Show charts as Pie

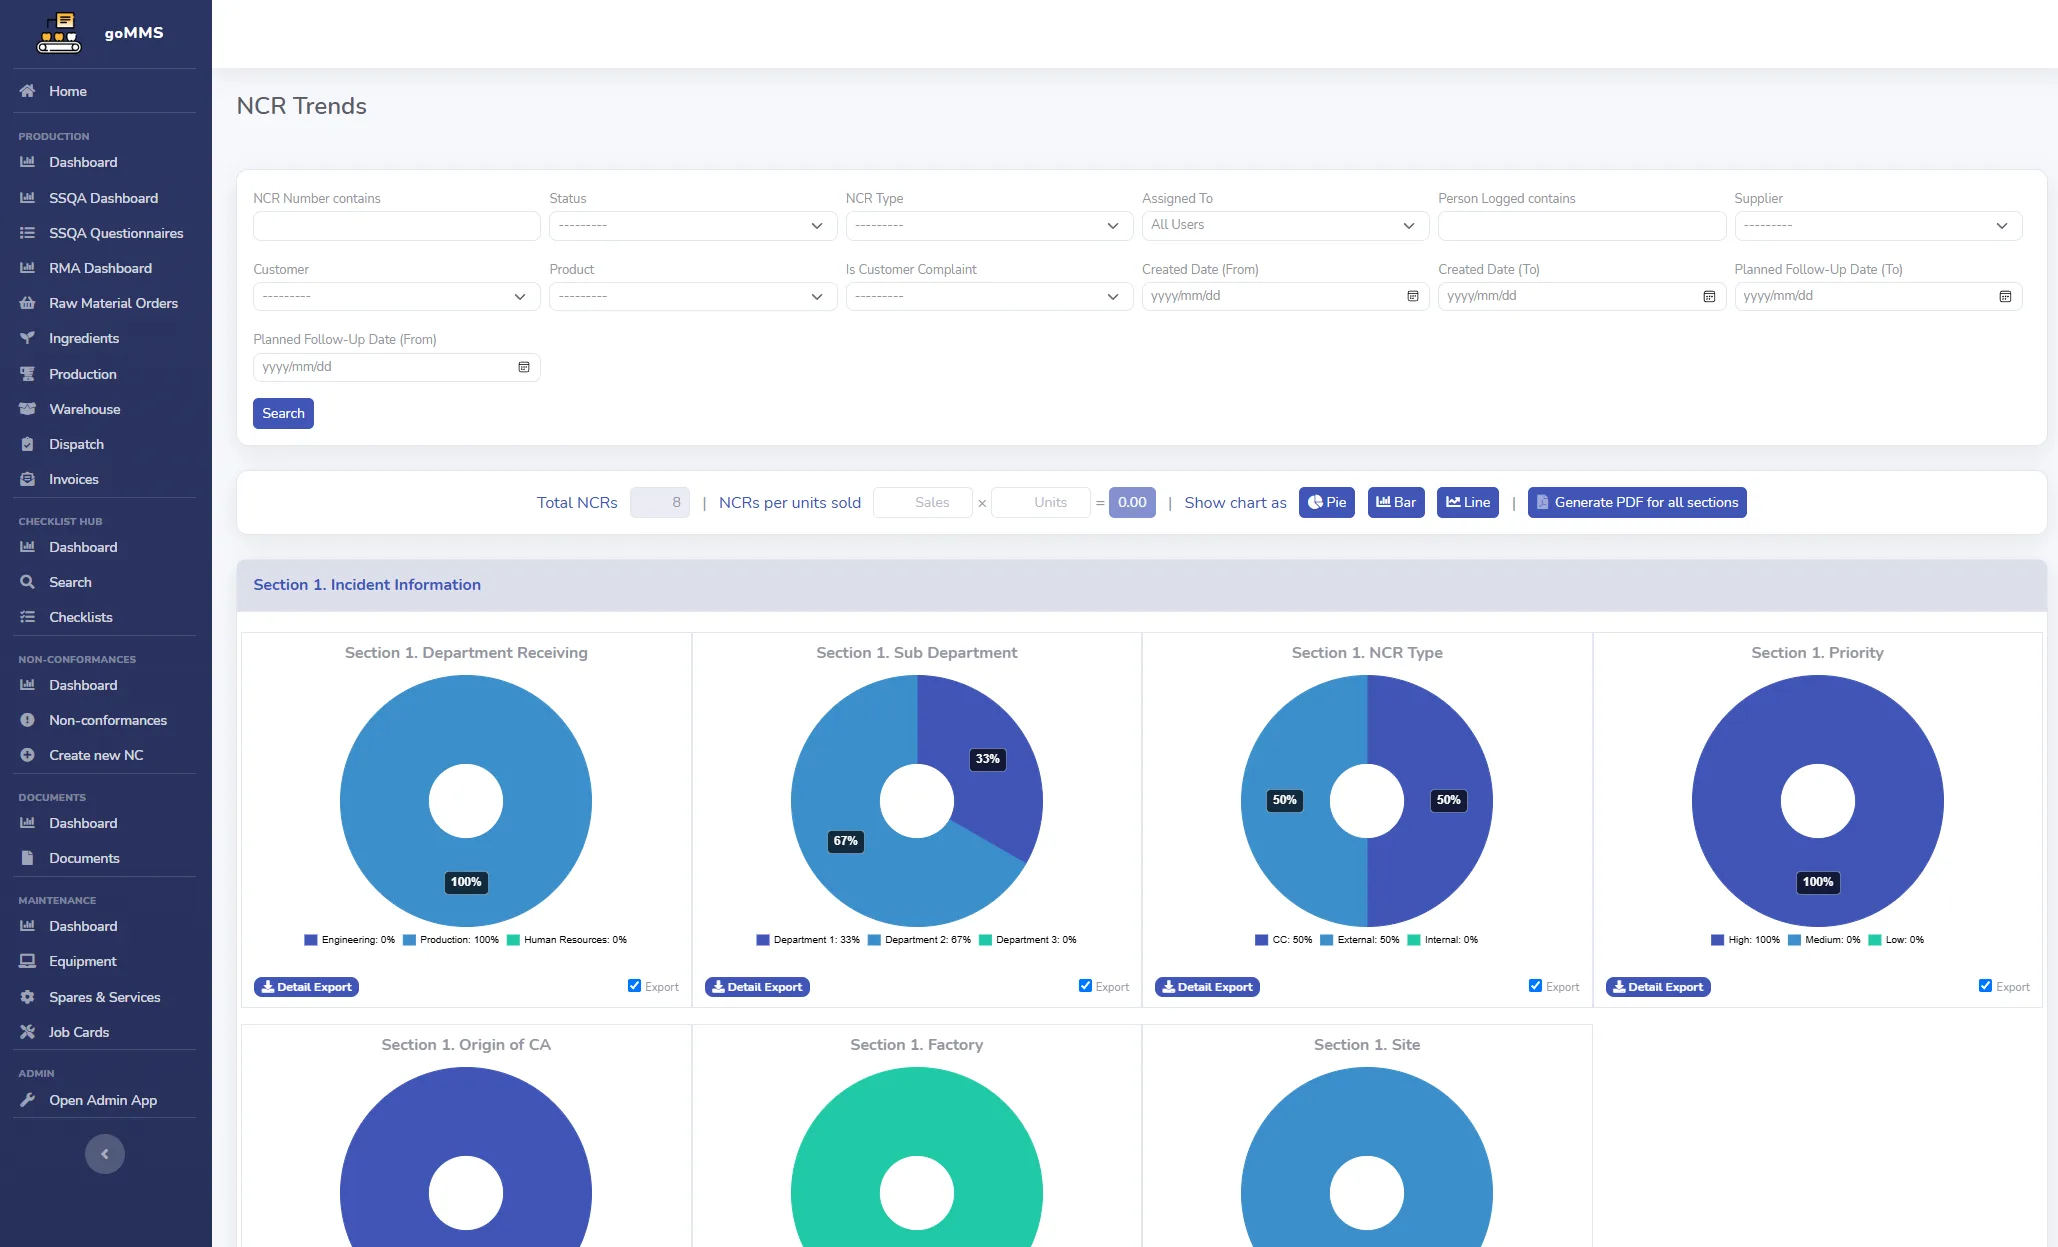pyautogui.click(x=1327, y=503)
